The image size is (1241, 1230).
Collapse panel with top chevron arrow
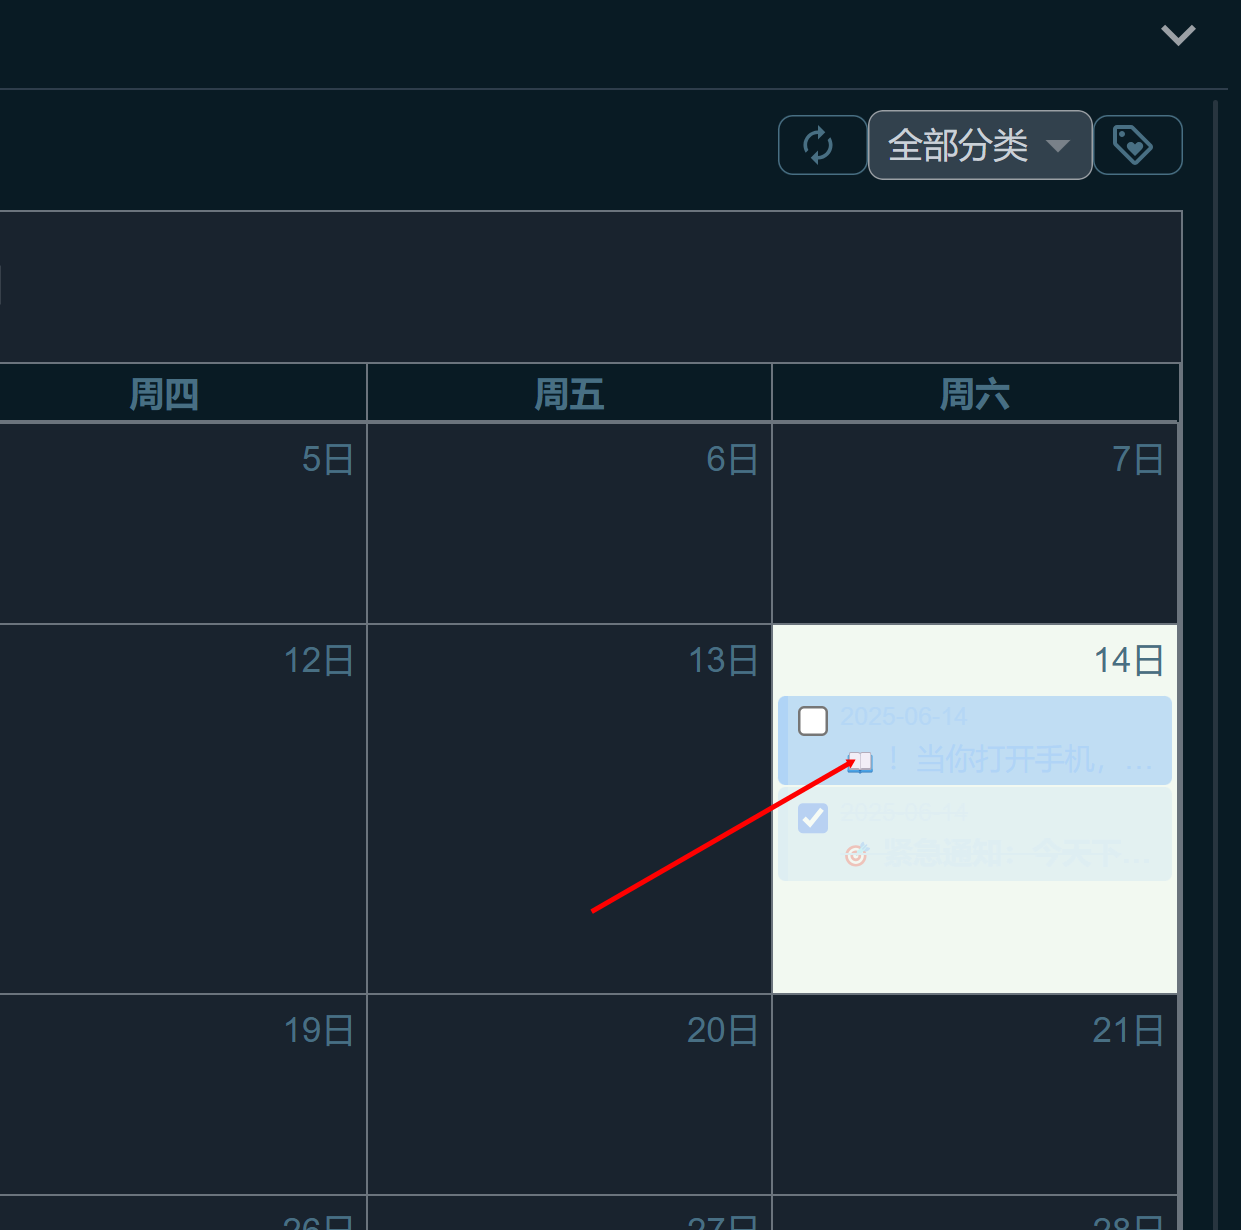[x=1178, y=36]
